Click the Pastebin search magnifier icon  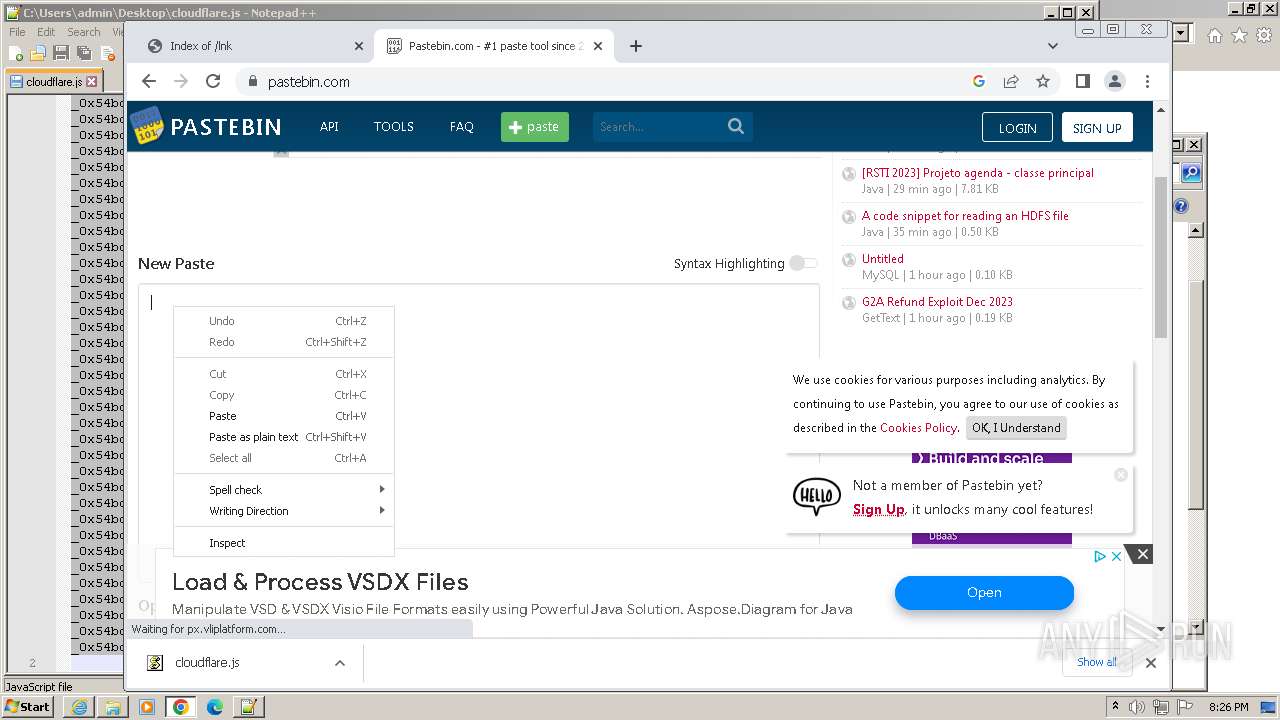pos(736,126)
